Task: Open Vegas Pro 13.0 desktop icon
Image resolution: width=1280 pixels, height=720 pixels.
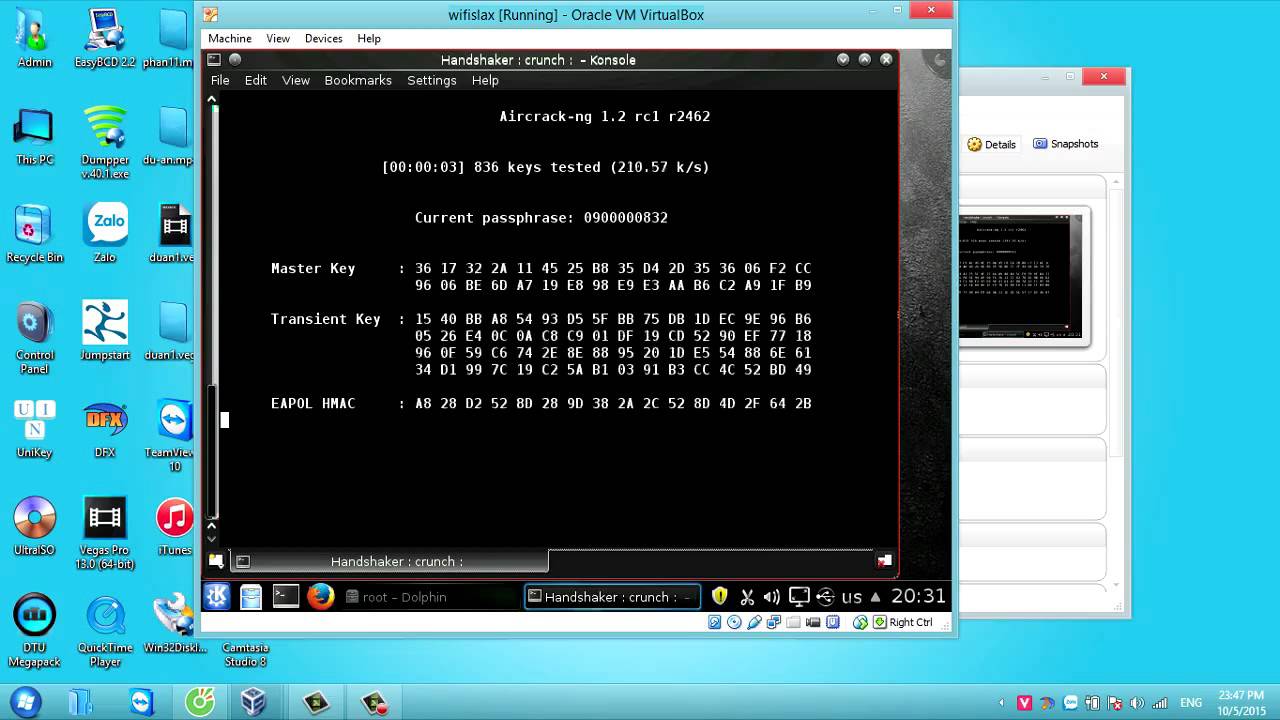Action: point(105,533)
